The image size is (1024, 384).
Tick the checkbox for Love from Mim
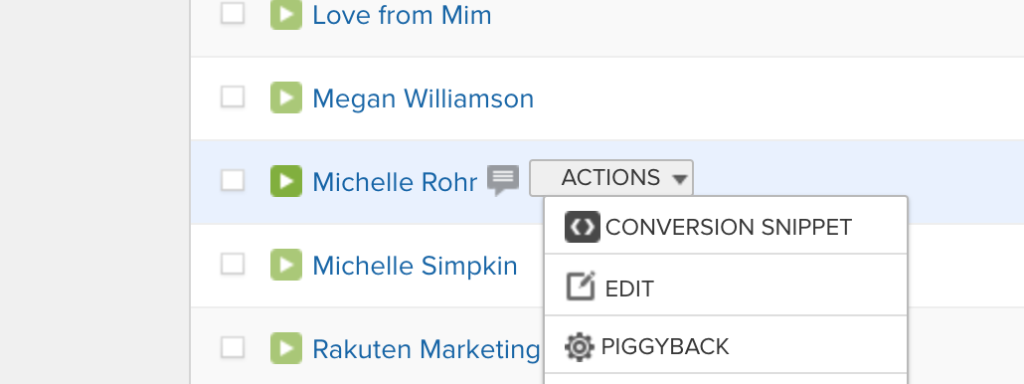pyautogui.click(x=232, y=13)
